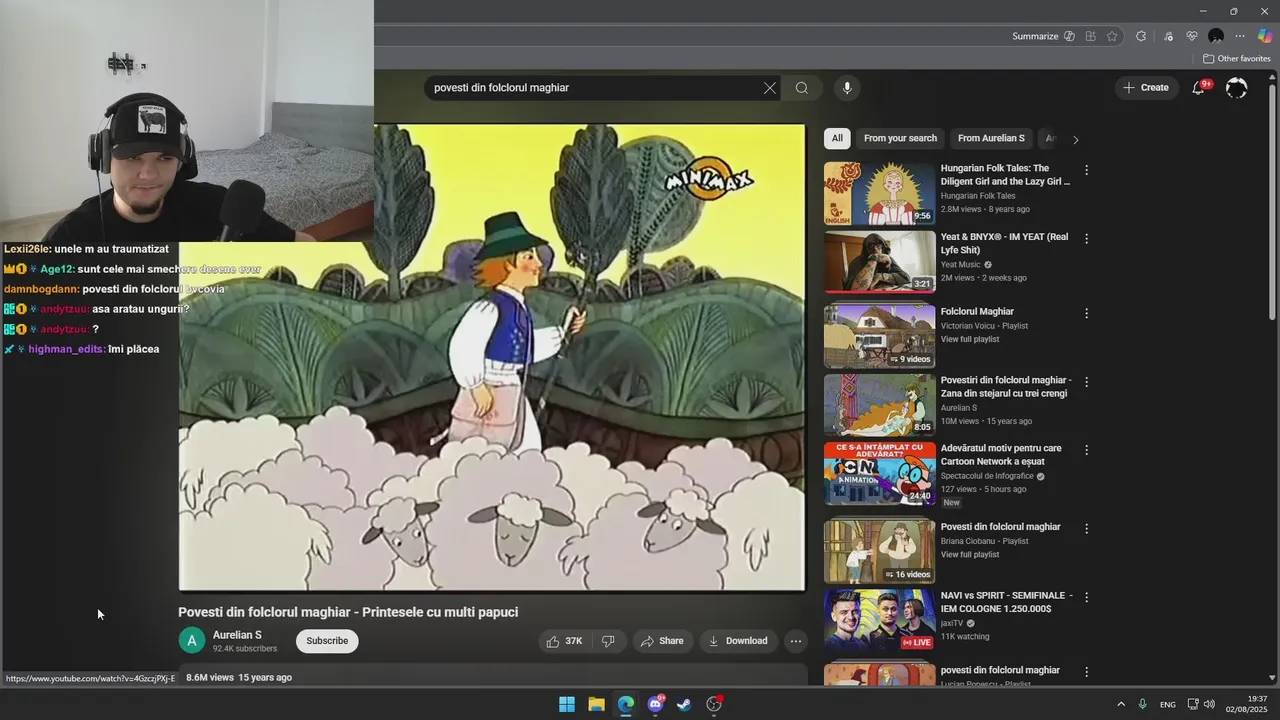Open Other favorites folder
Viewport: 1280px width, 720px height.
[1237, 59]
